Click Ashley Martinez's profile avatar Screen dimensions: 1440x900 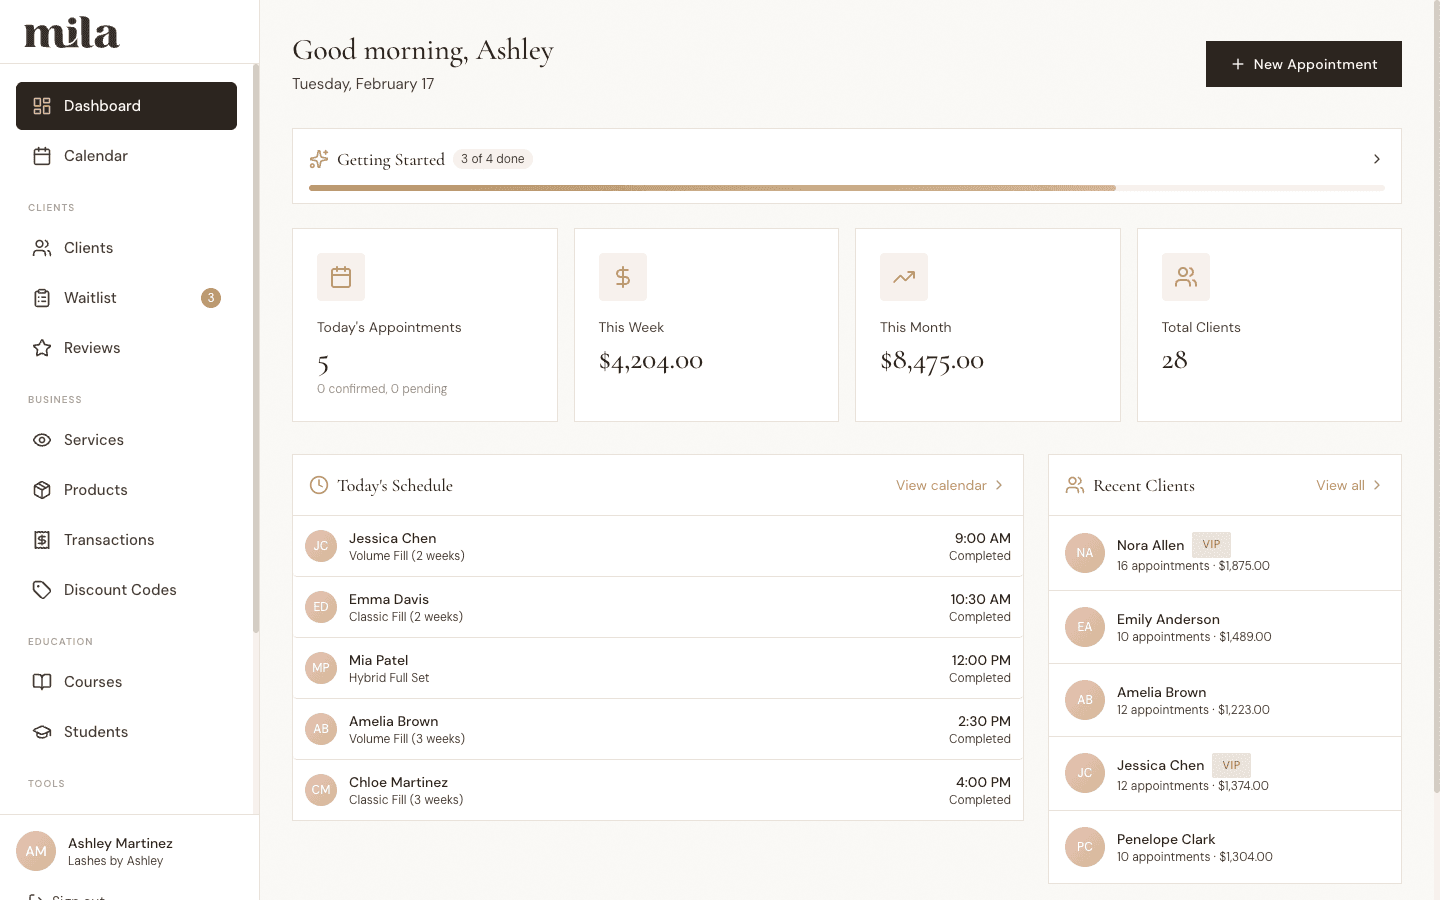(36, 851)
